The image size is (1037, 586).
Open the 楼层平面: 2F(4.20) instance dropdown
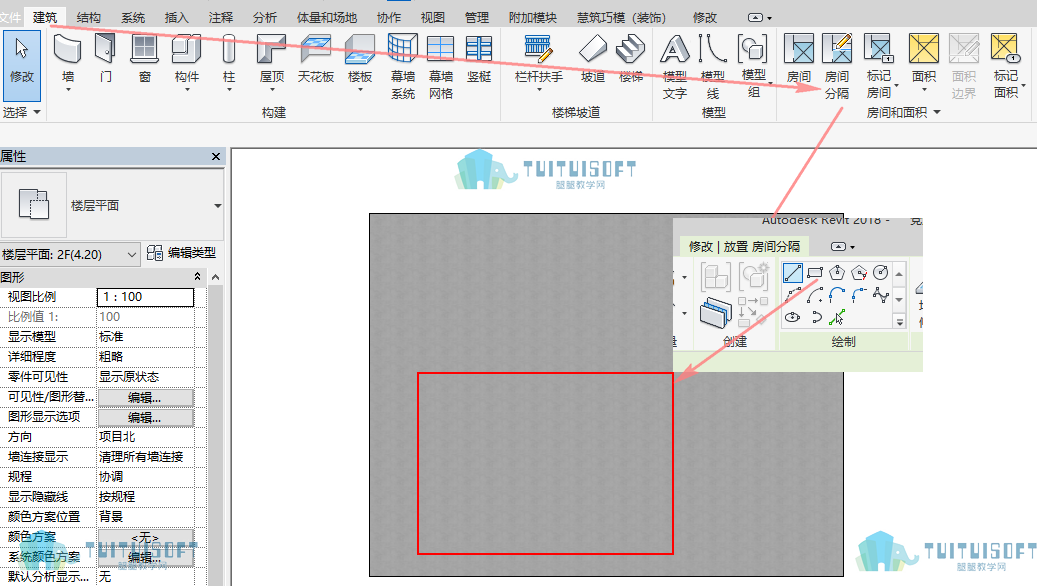(132, 254)
